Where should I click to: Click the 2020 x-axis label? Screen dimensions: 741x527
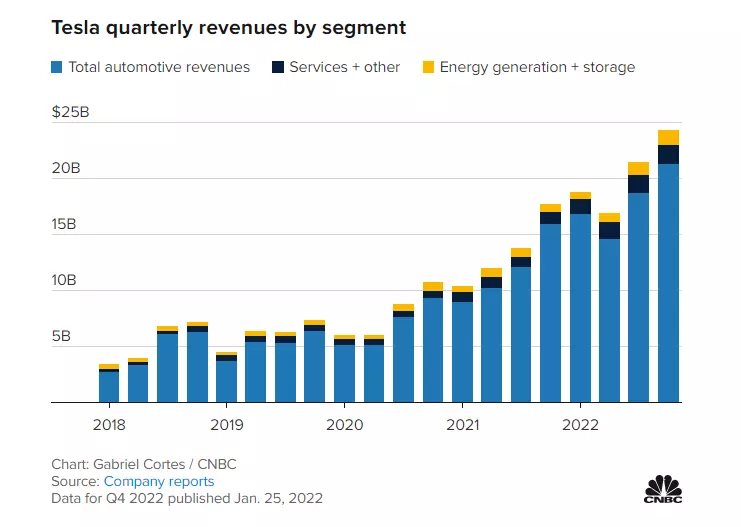coord(345,425)
